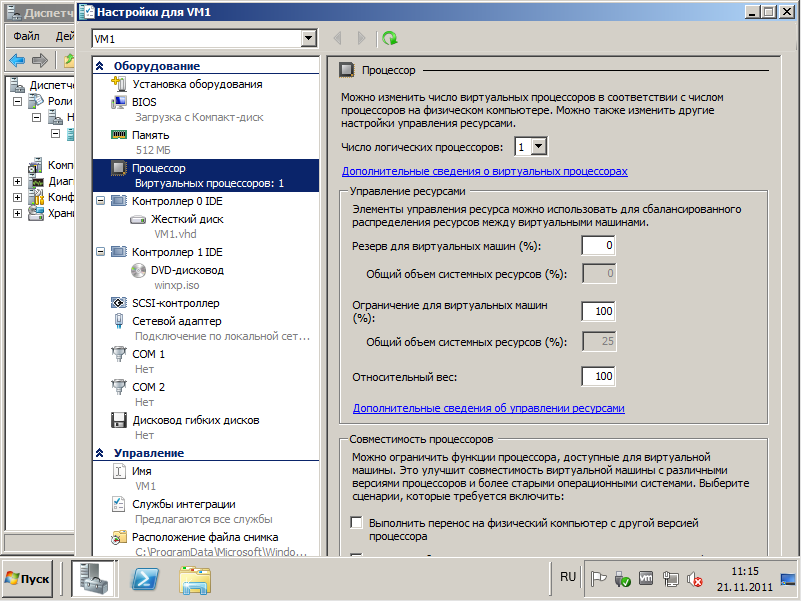This screenshot has height=602, width=802.
Task: Click the green refresh icon in toolbar
Action: [389, 38]
